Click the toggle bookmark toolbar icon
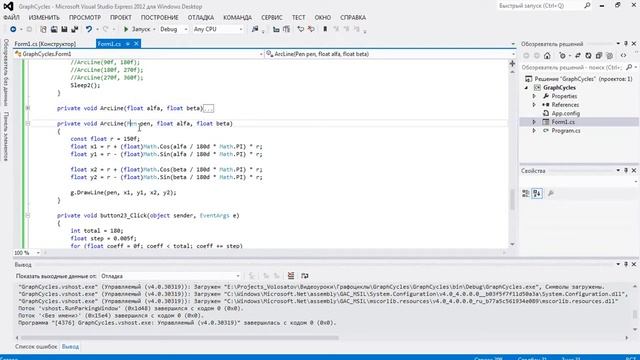The image size is (640, 360). 325,29
